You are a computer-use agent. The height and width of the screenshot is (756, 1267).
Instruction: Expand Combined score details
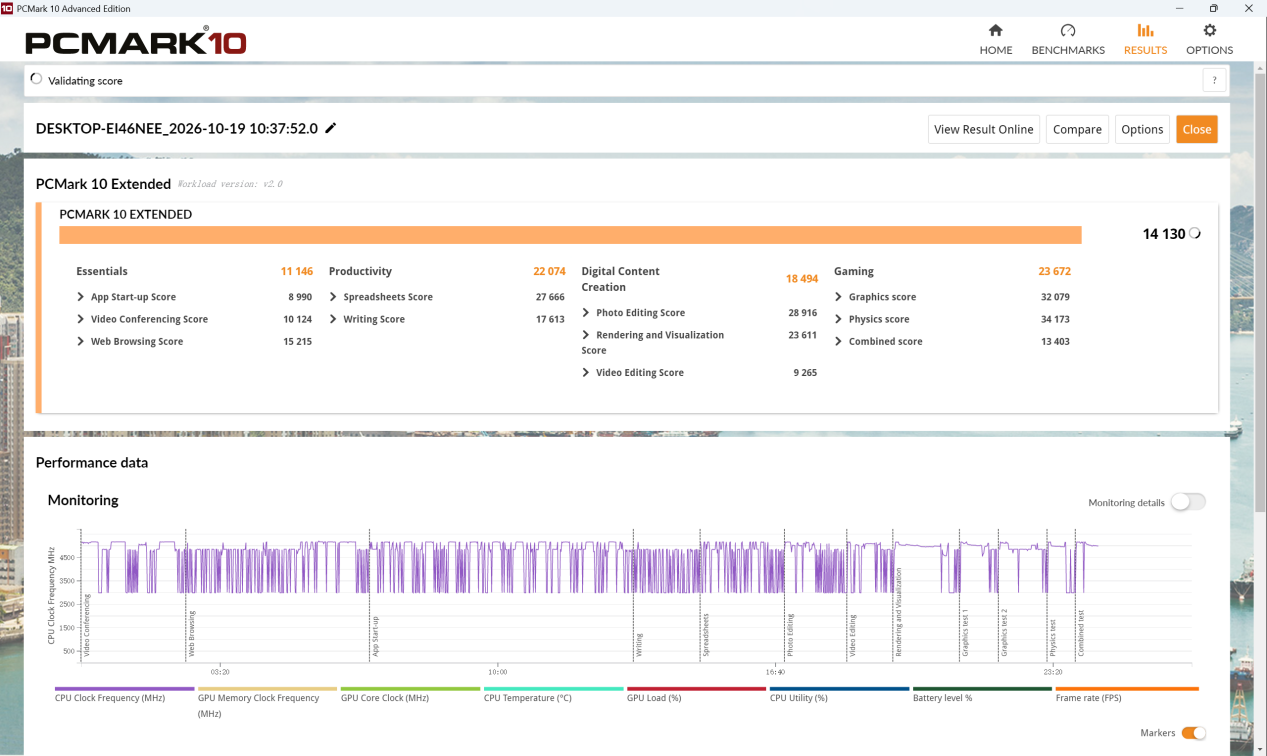coord(839,341)
